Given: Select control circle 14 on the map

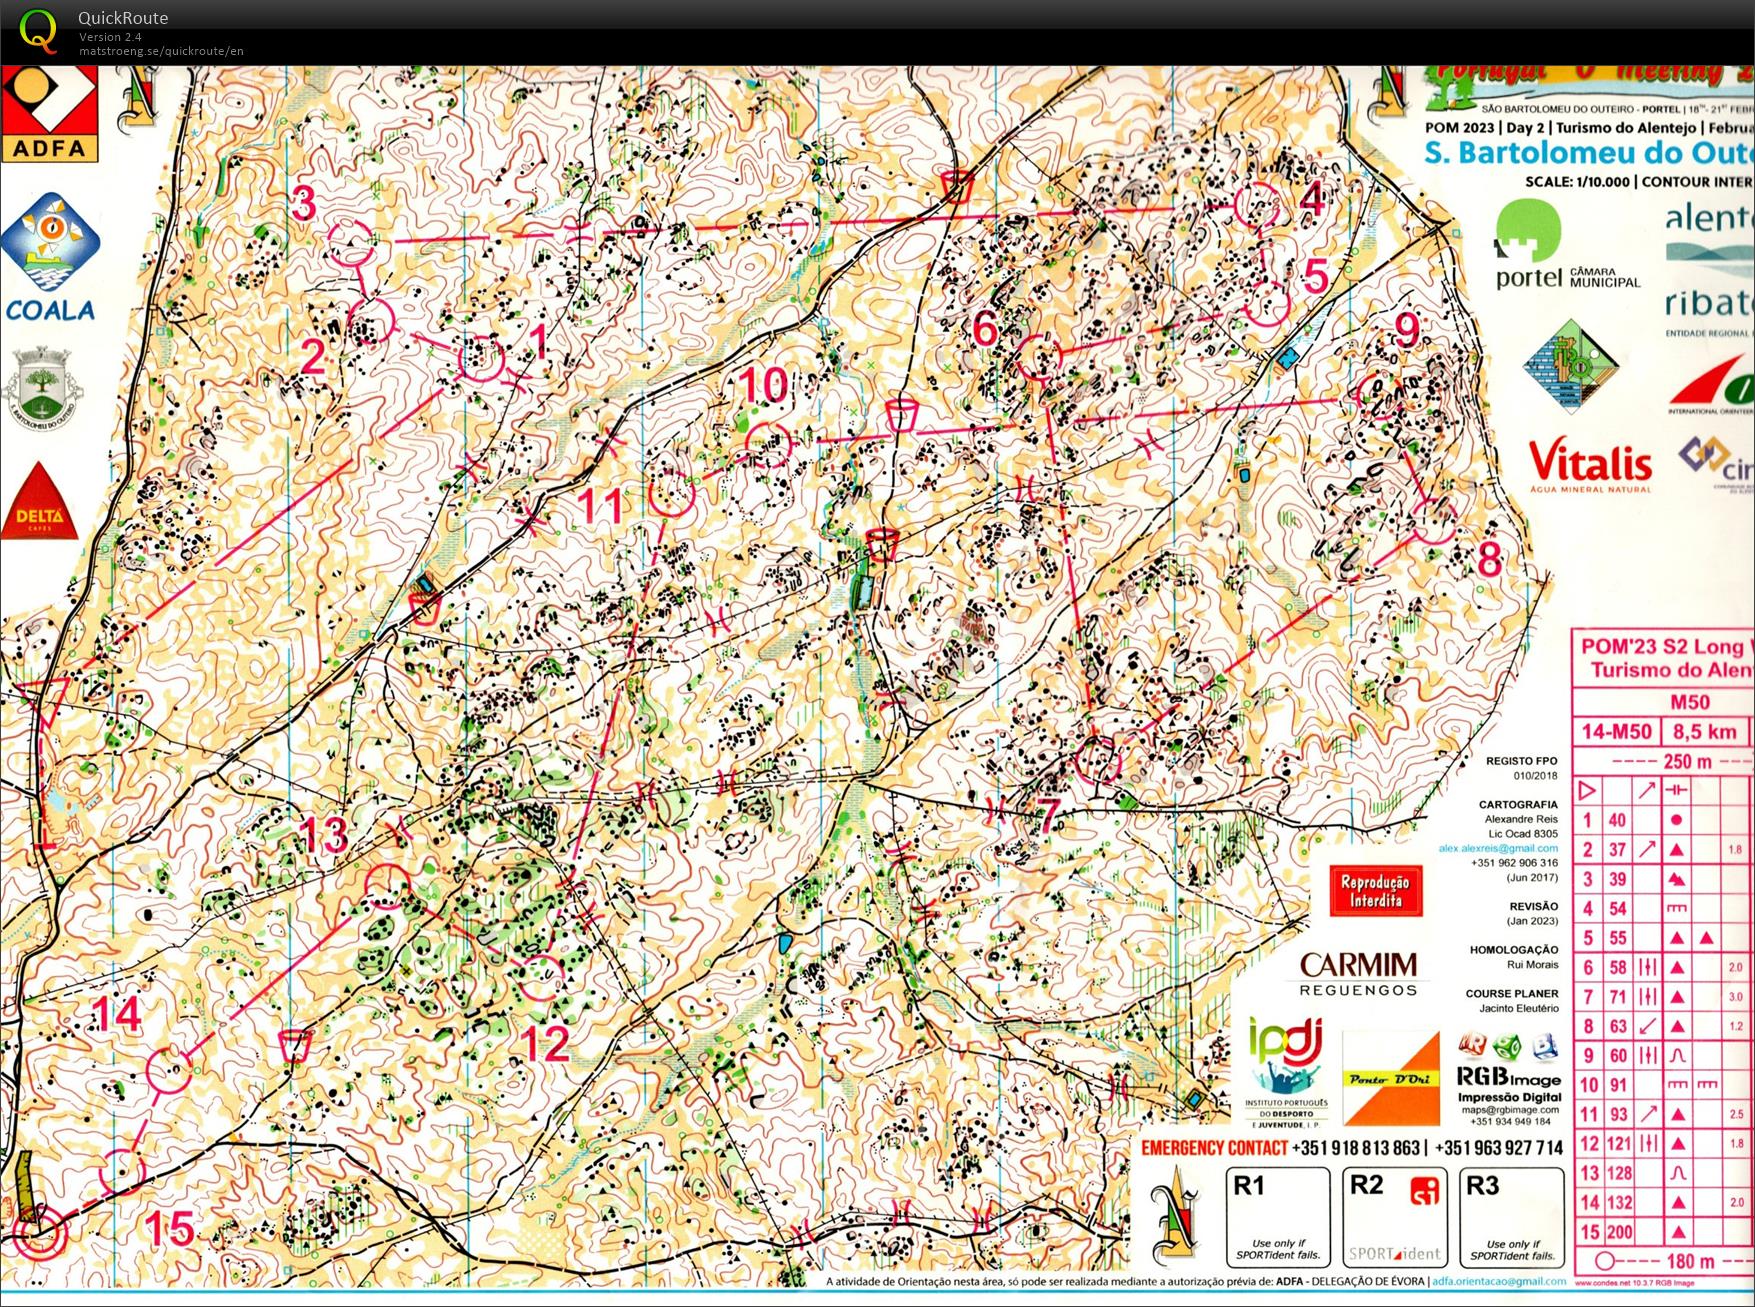Looking at the screenshot, I should coord(168,1070).
